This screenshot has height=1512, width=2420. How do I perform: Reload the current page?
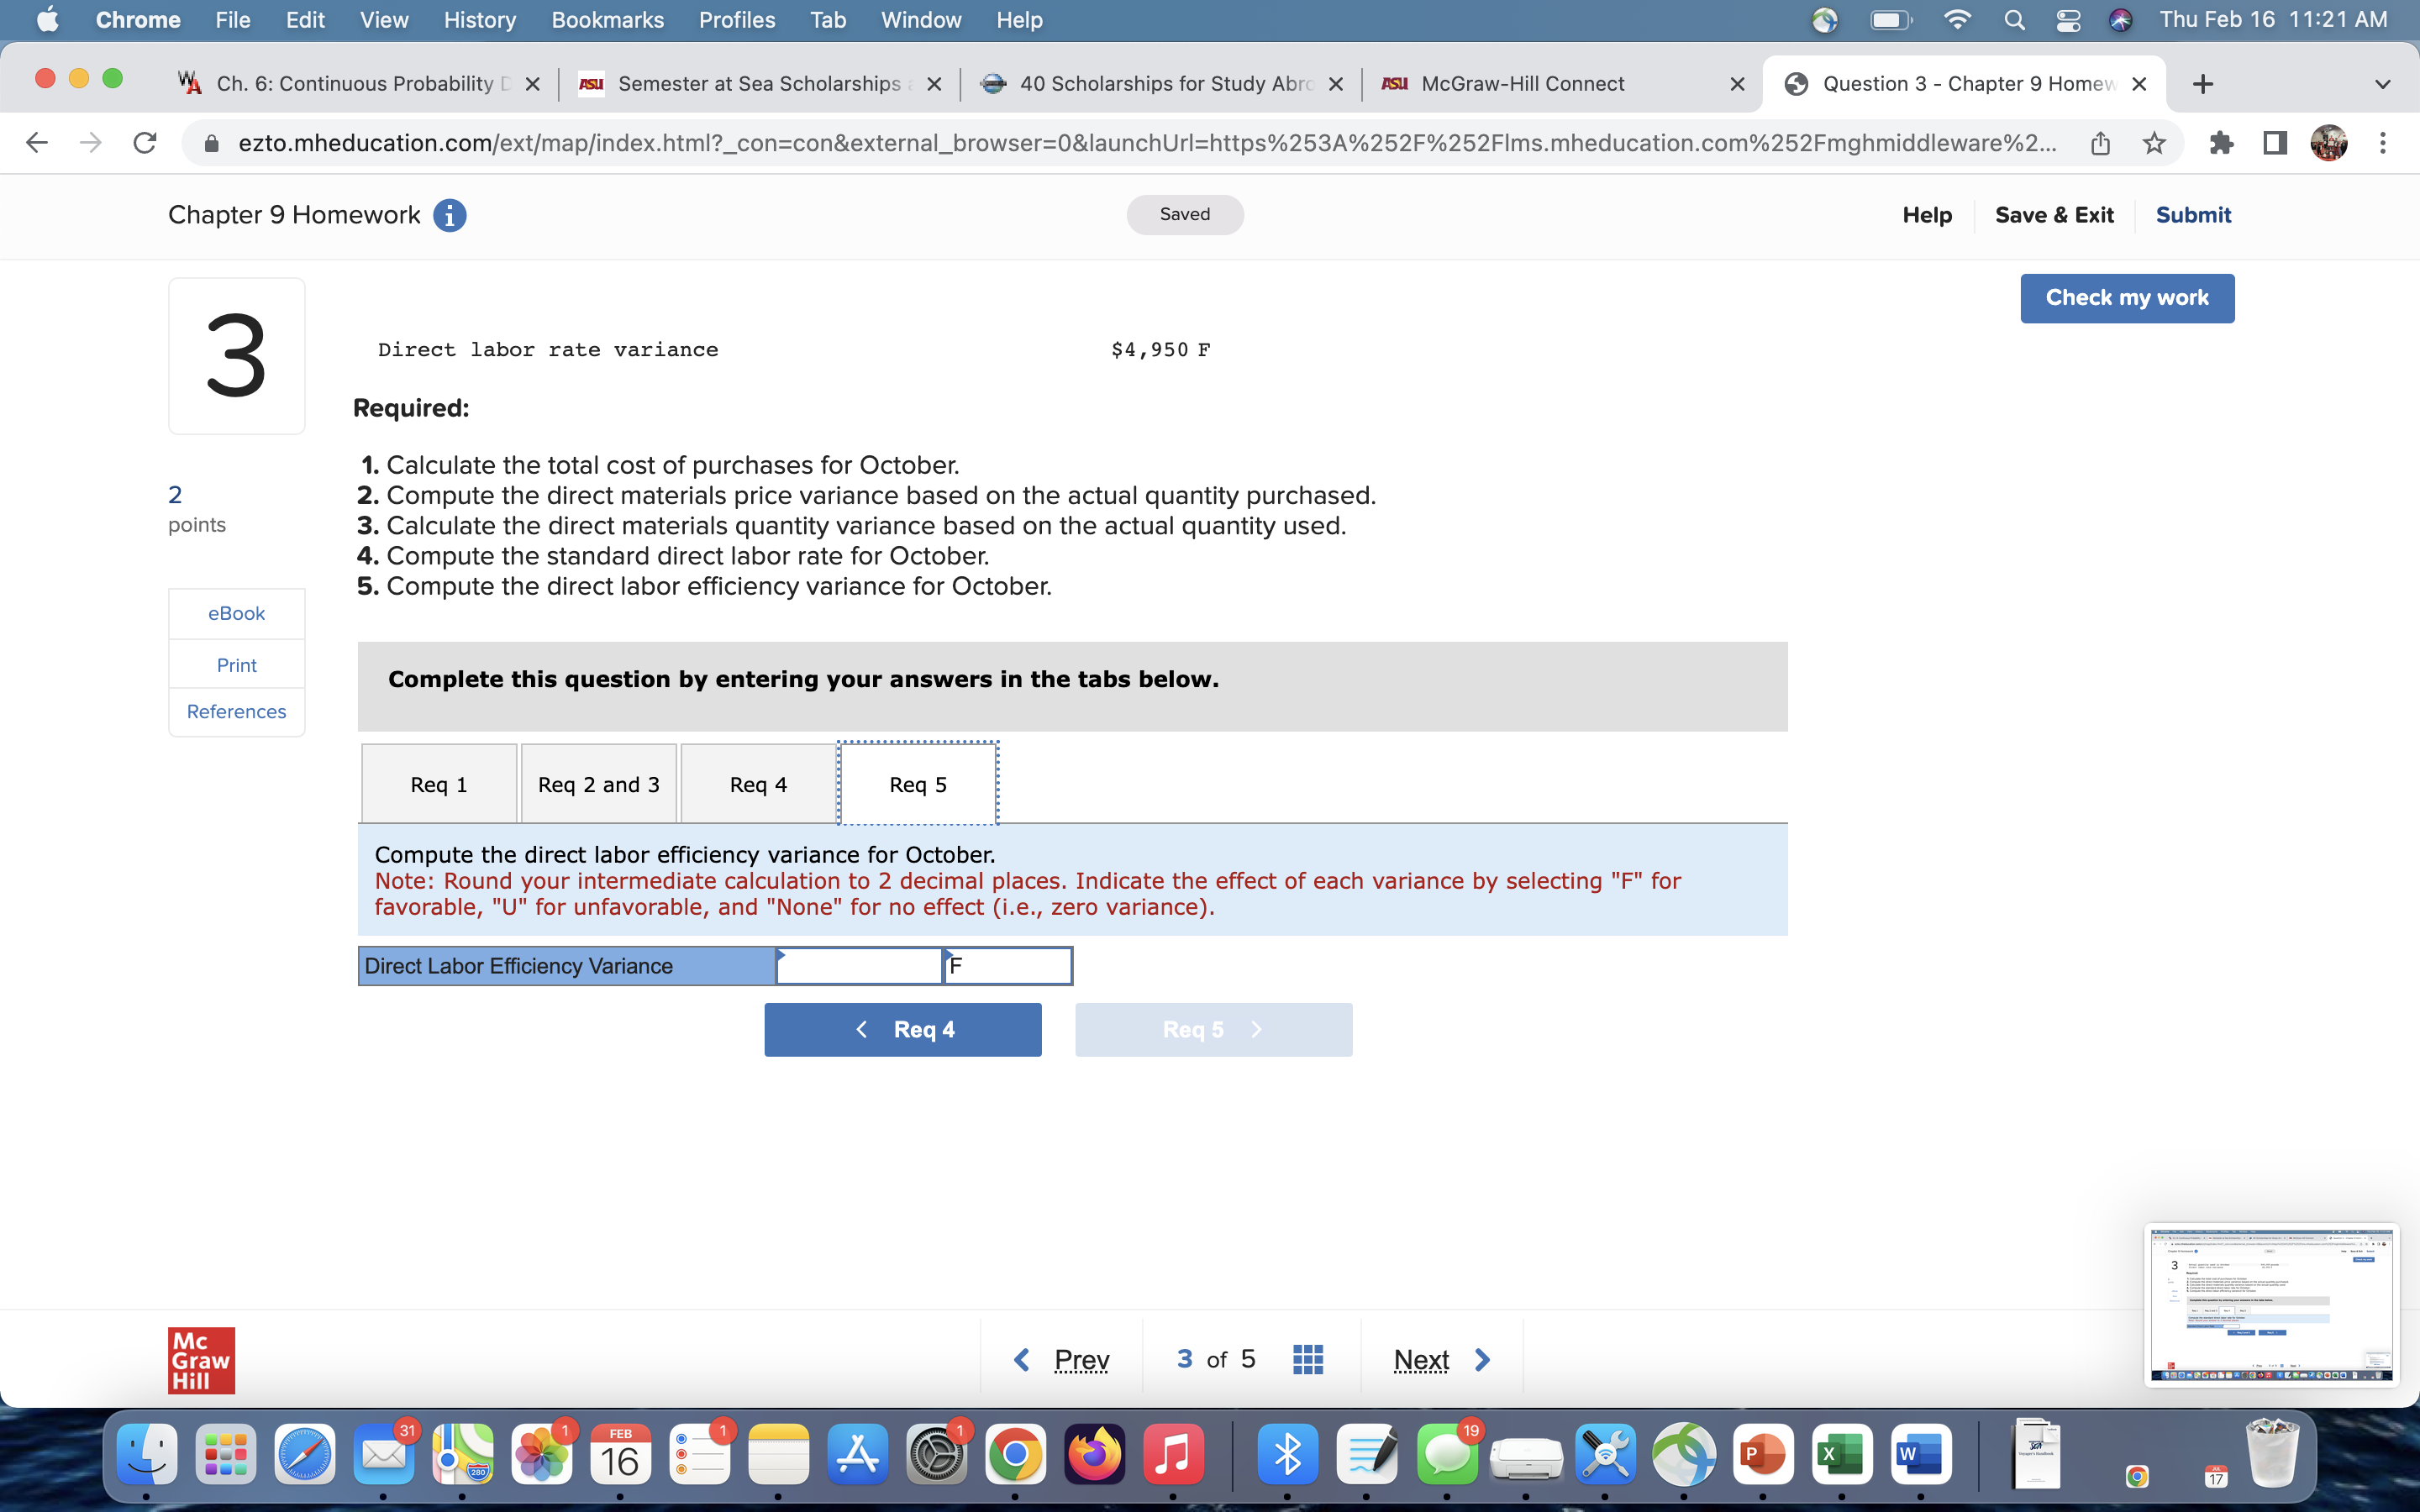coord(145,143)
